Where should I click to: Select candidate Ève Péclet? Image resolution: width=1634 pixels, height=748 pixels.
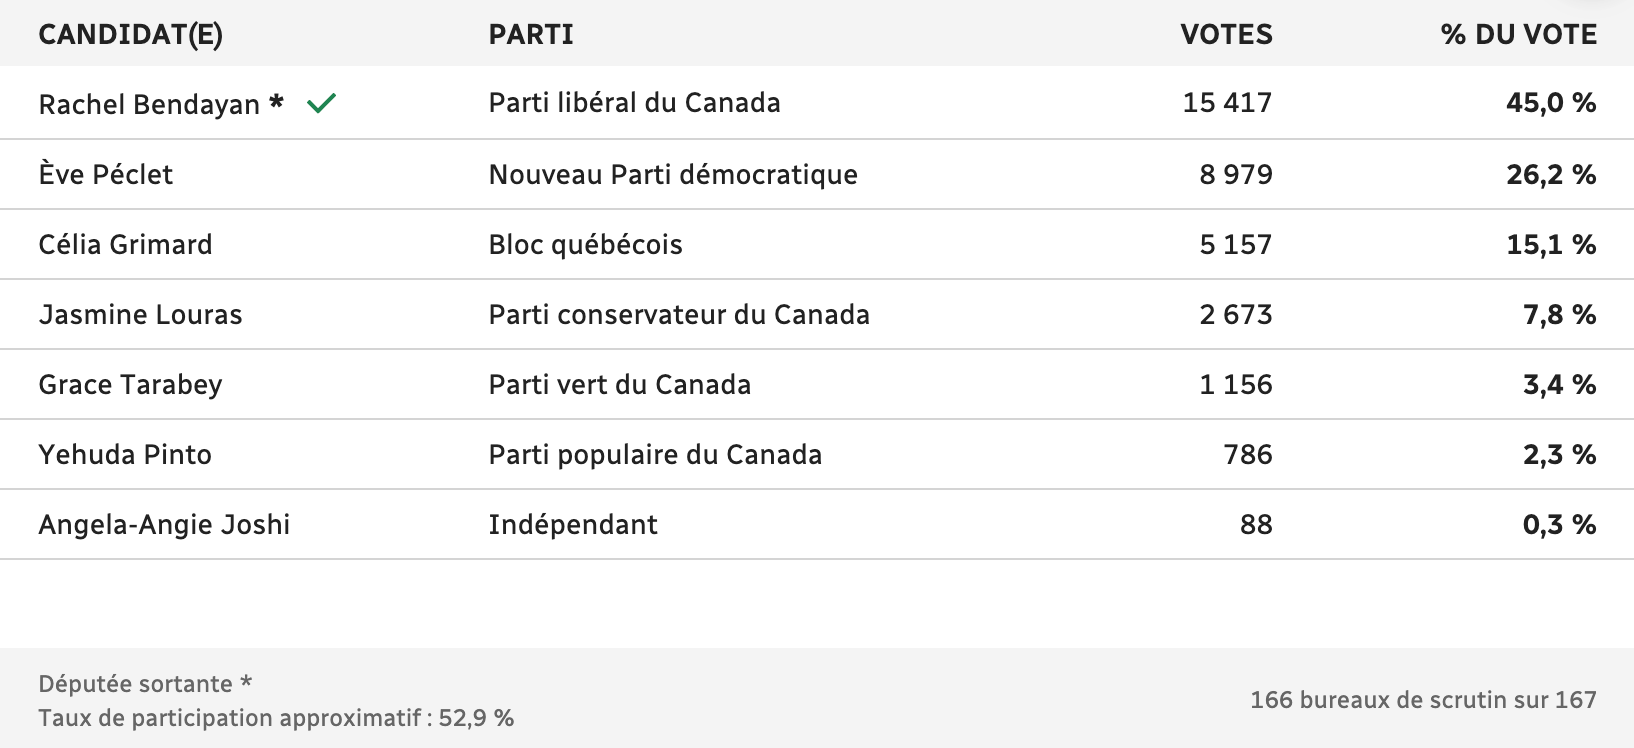tap(105, 174)
